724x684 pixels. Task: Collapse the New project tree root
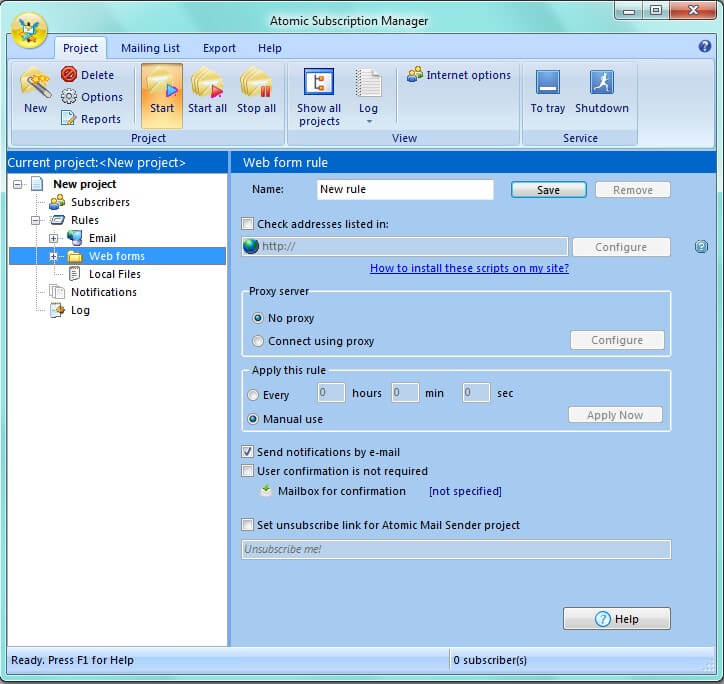pos(18,184)
